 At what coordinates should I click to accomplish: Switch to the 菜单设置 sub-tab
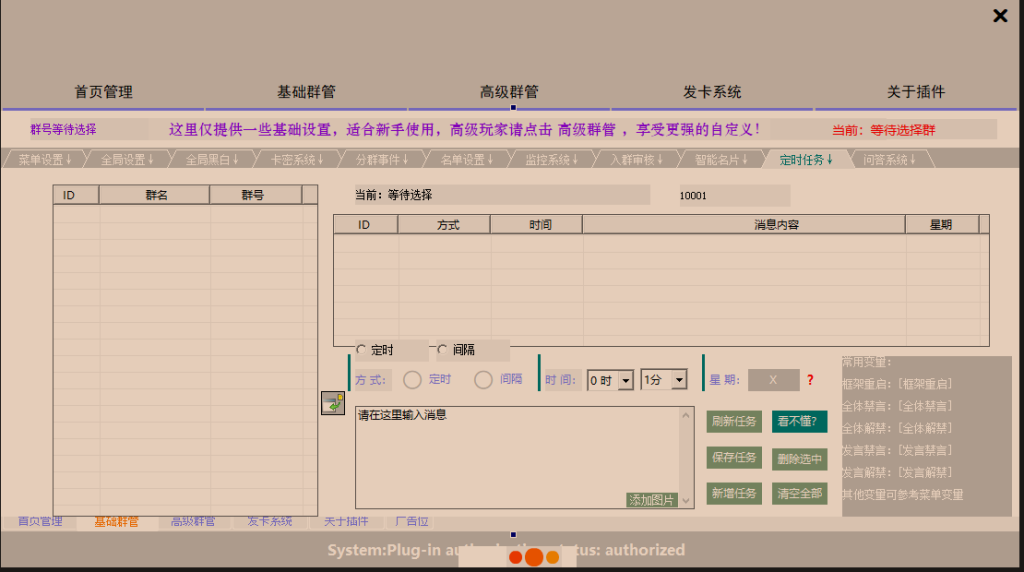pos(45,159)
